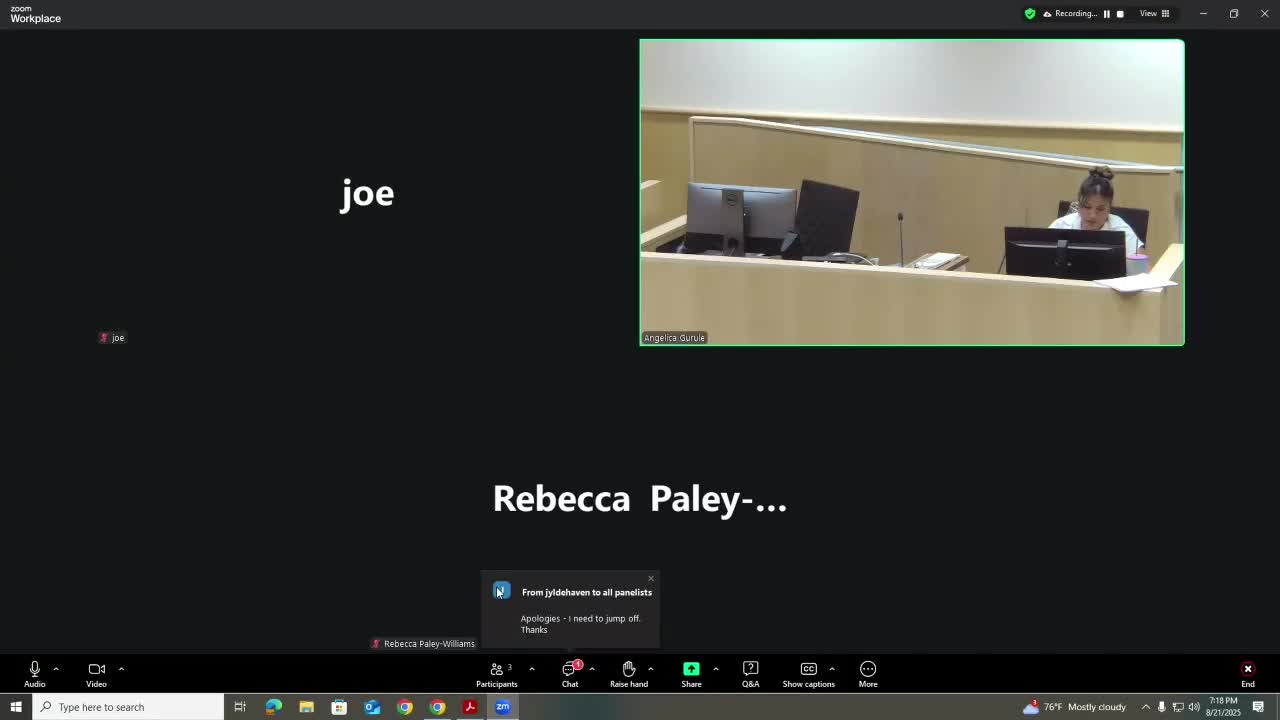1280x720 pixels.
Task: Pause the recording
Action: [1107, 14]
